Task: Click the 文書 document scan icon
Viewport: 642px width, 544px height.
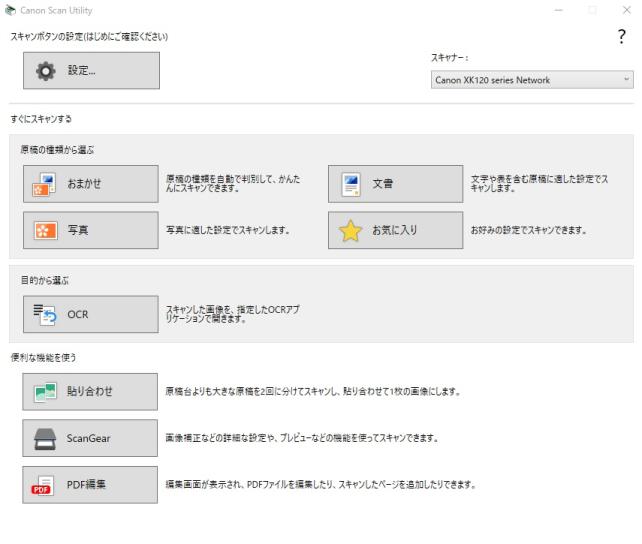Action: 351,184
